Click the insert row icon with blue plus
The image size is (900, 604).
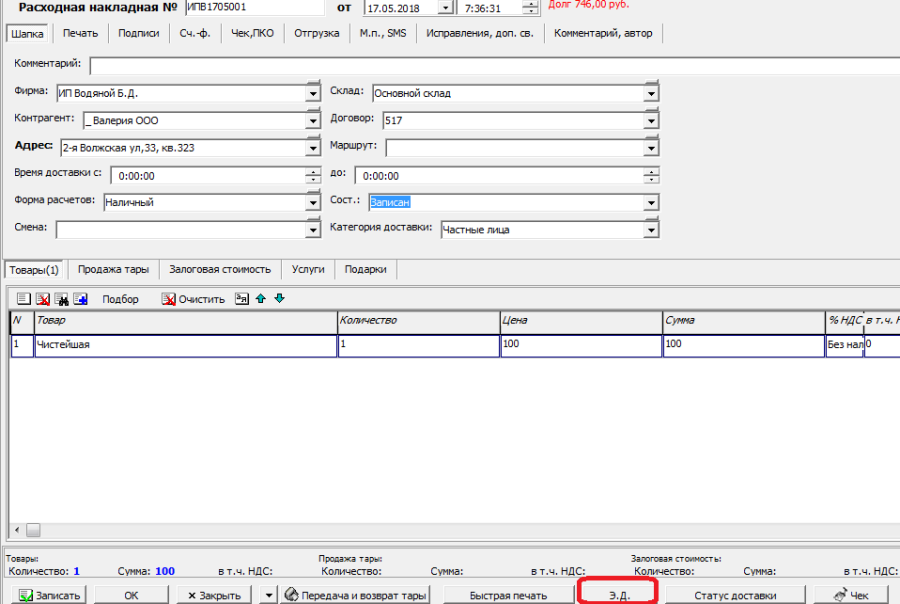click(80, 299)
